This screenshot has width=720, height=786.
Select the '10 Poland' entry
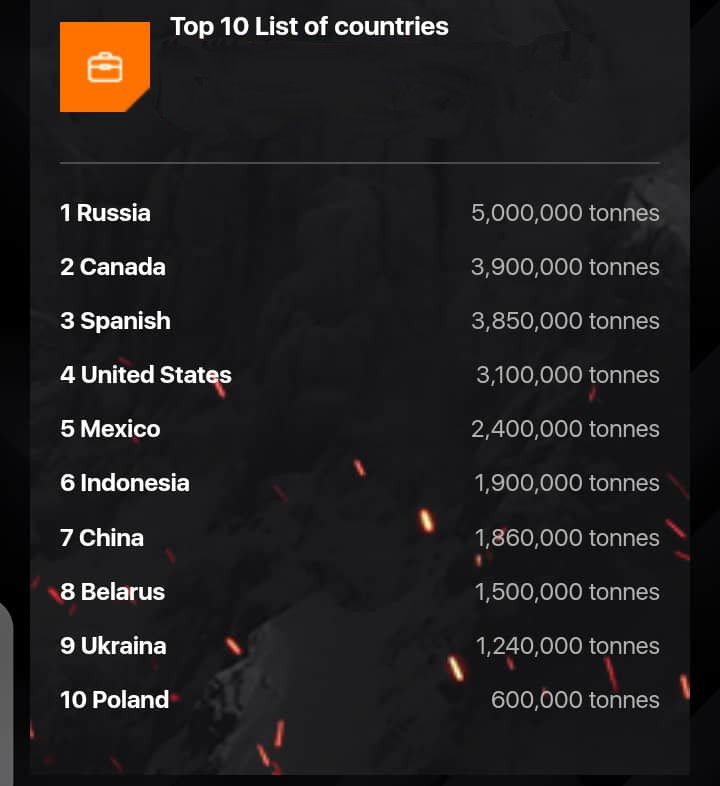115,700
